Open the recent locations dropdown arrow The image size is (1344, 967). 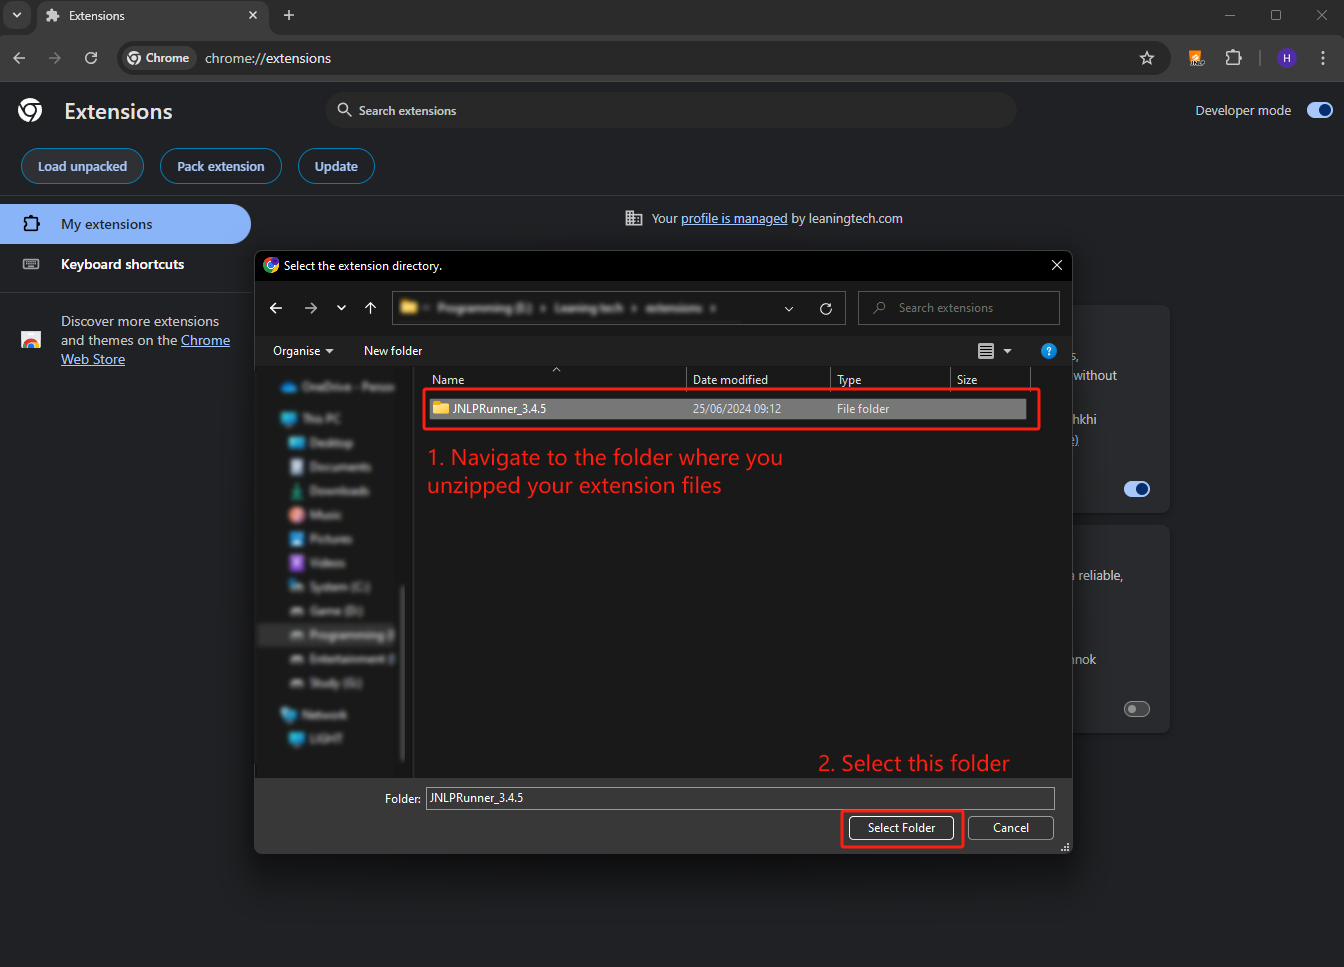point(341,308)
